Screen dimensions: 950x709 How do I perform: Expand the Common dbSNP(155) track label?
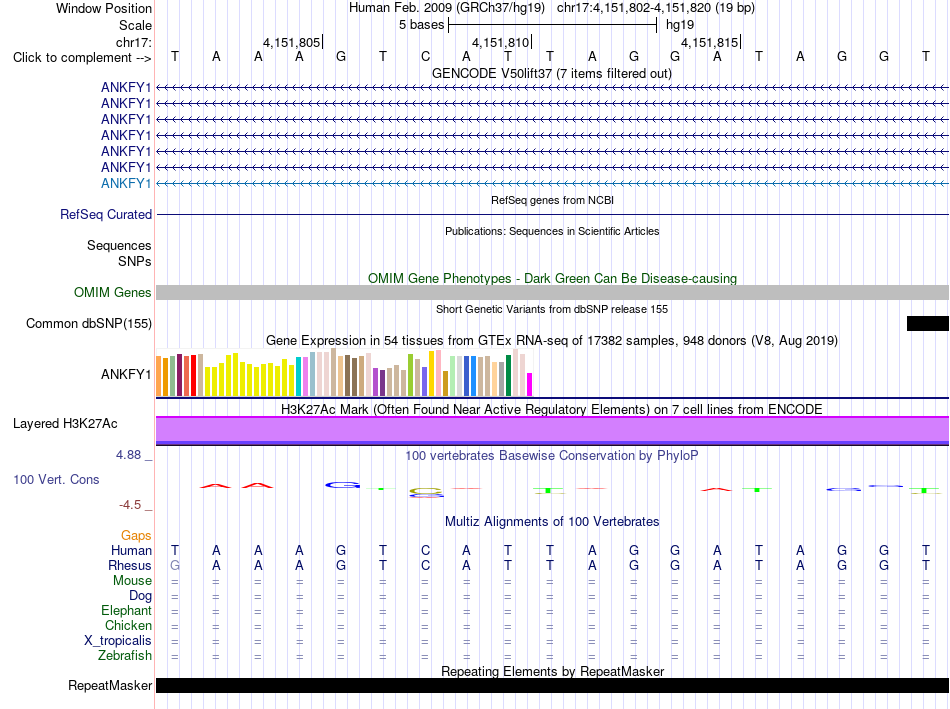[x=89, y=324]
